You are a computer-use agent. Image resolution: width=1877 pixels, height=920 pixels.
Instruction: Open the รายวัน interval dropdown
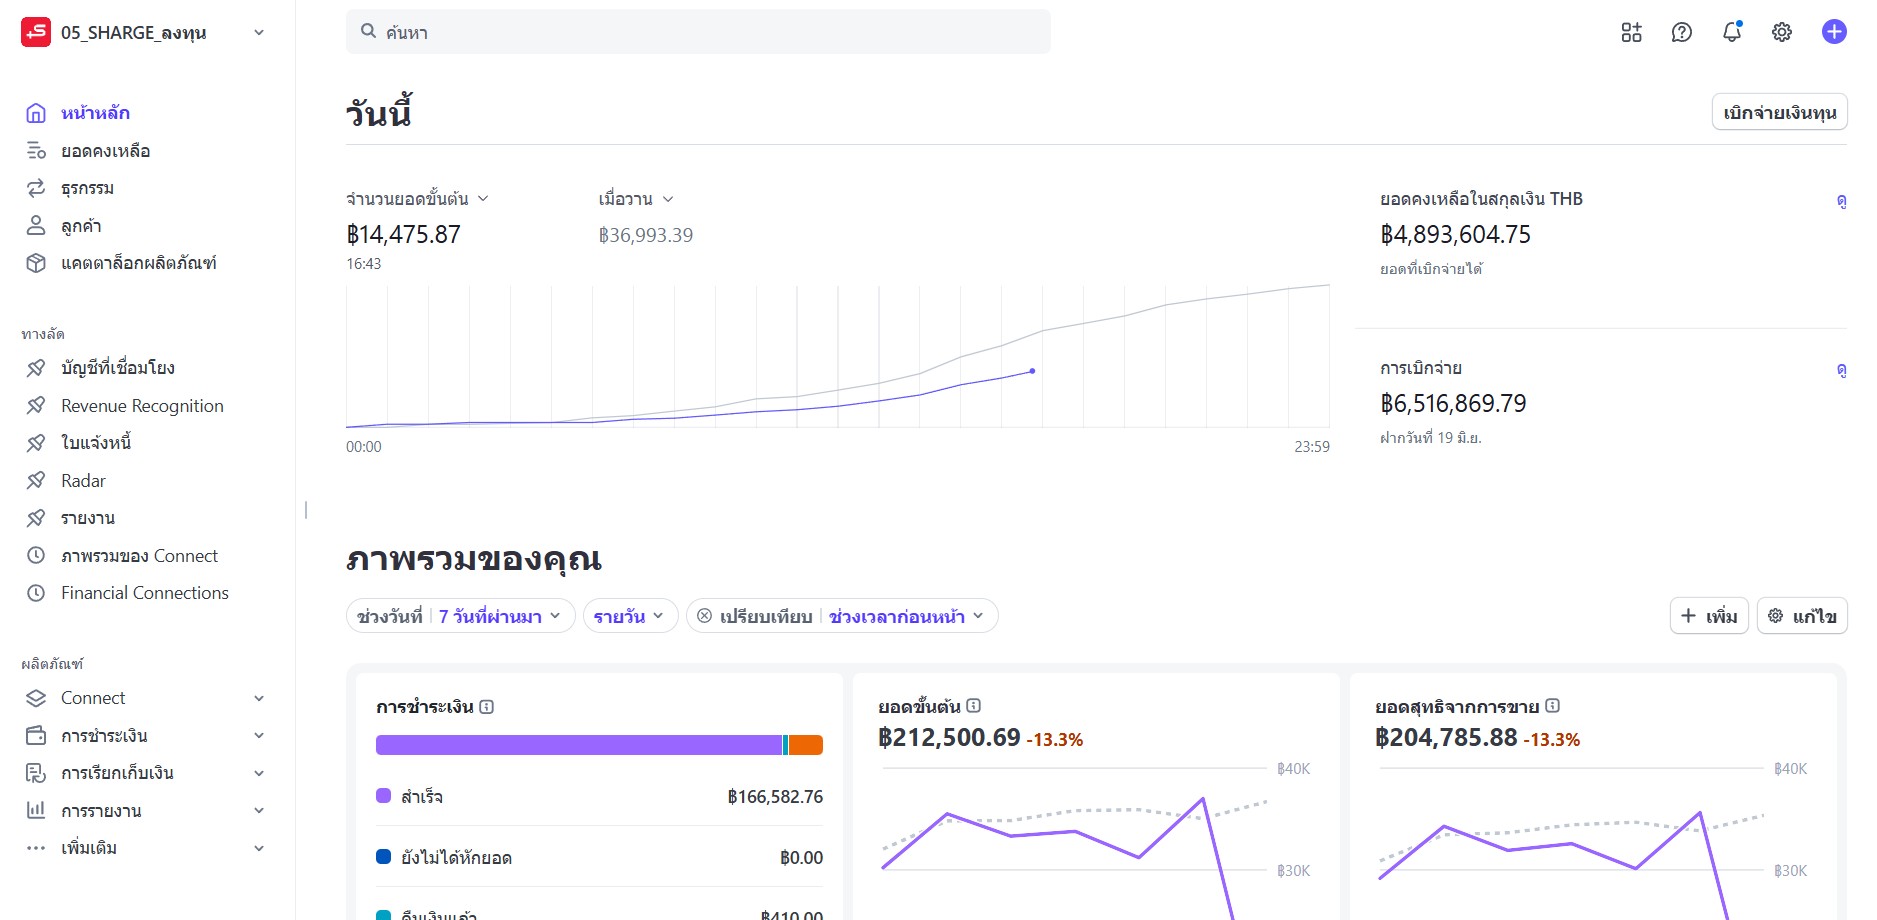[x=629, y=616]
